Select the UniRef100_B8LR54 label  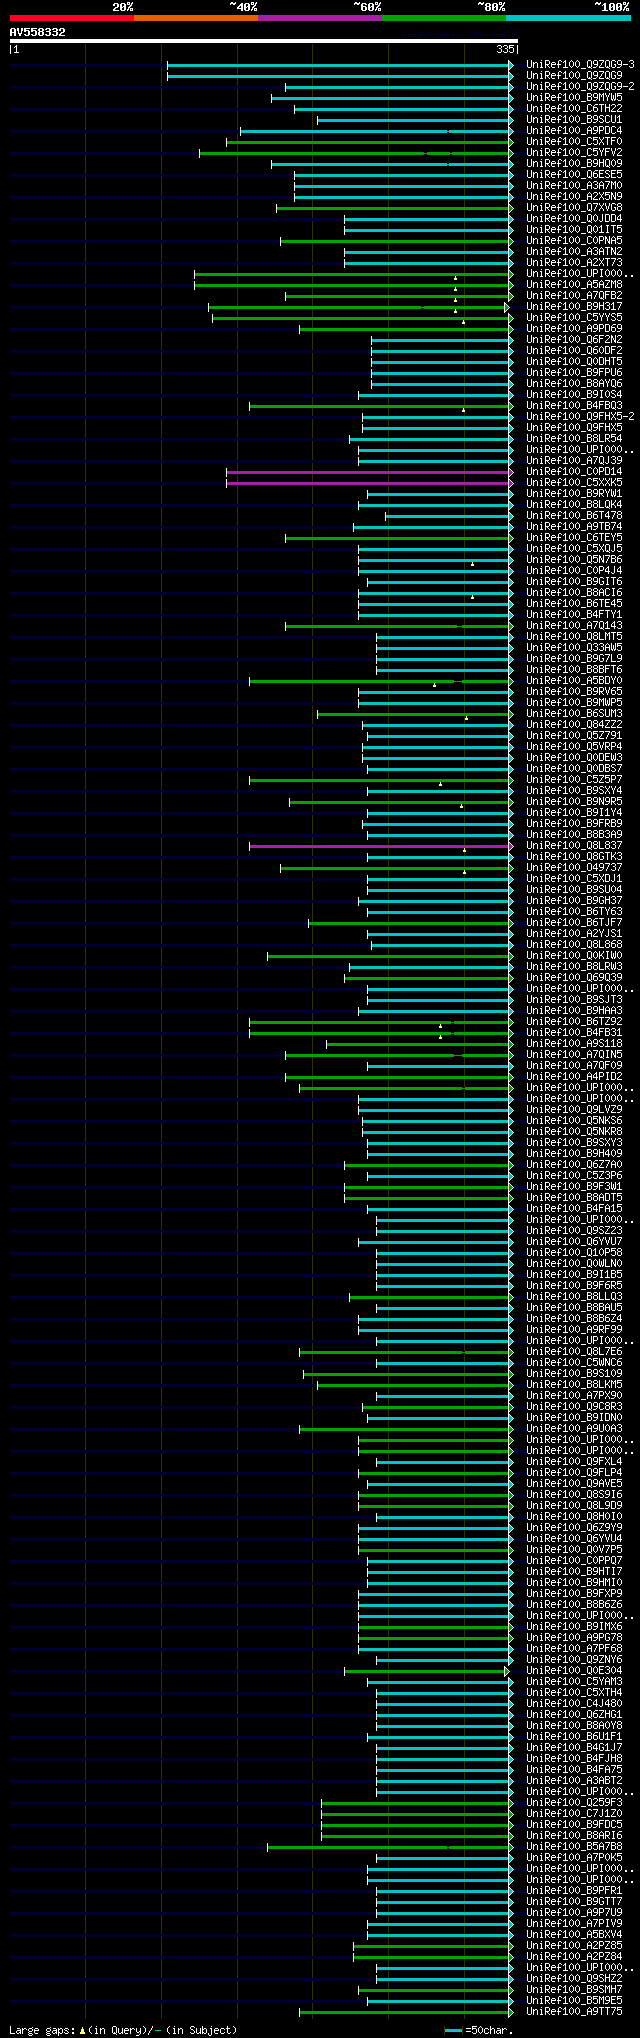(x=575, y=438)
